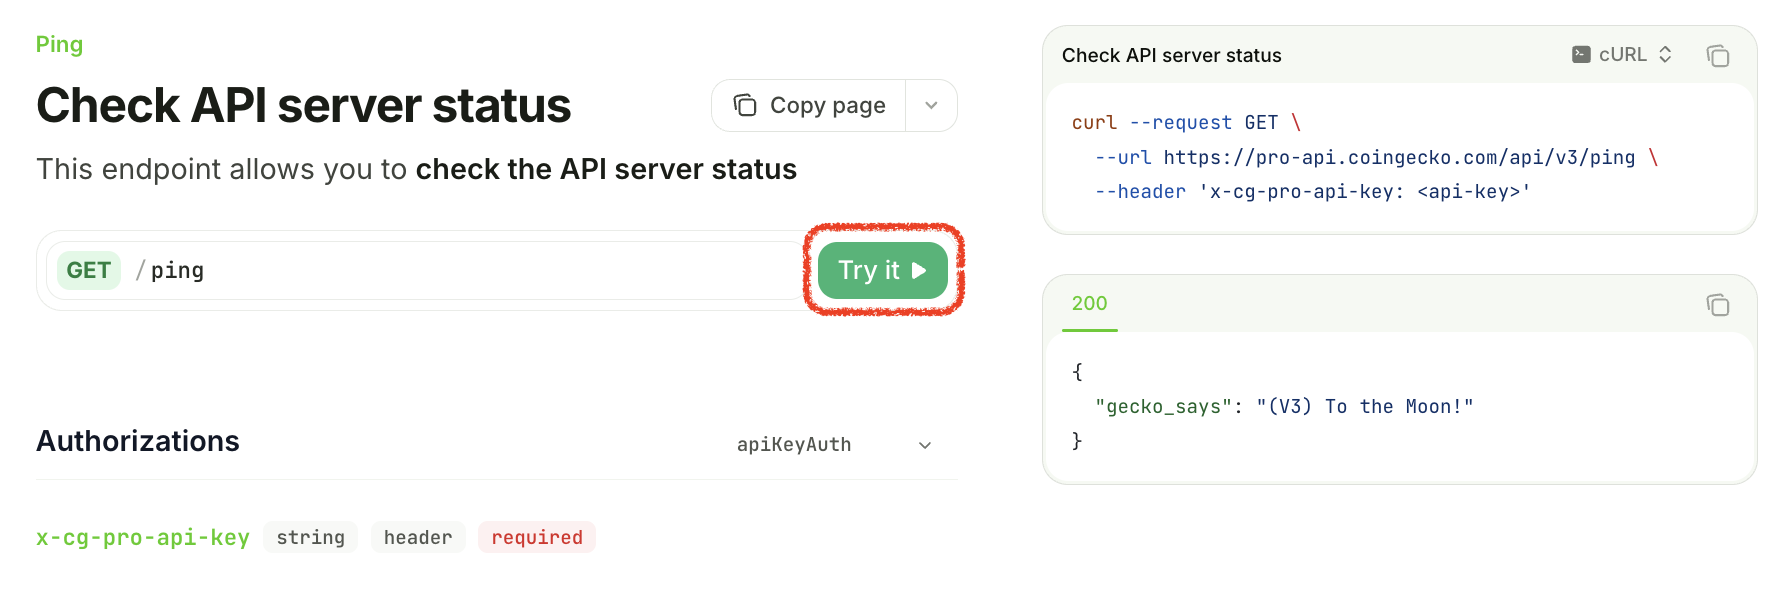Screen dimensions: 1784x604
Task: Select the 200 response tab
Action: pyautogui.click(x=1089, y=303)
